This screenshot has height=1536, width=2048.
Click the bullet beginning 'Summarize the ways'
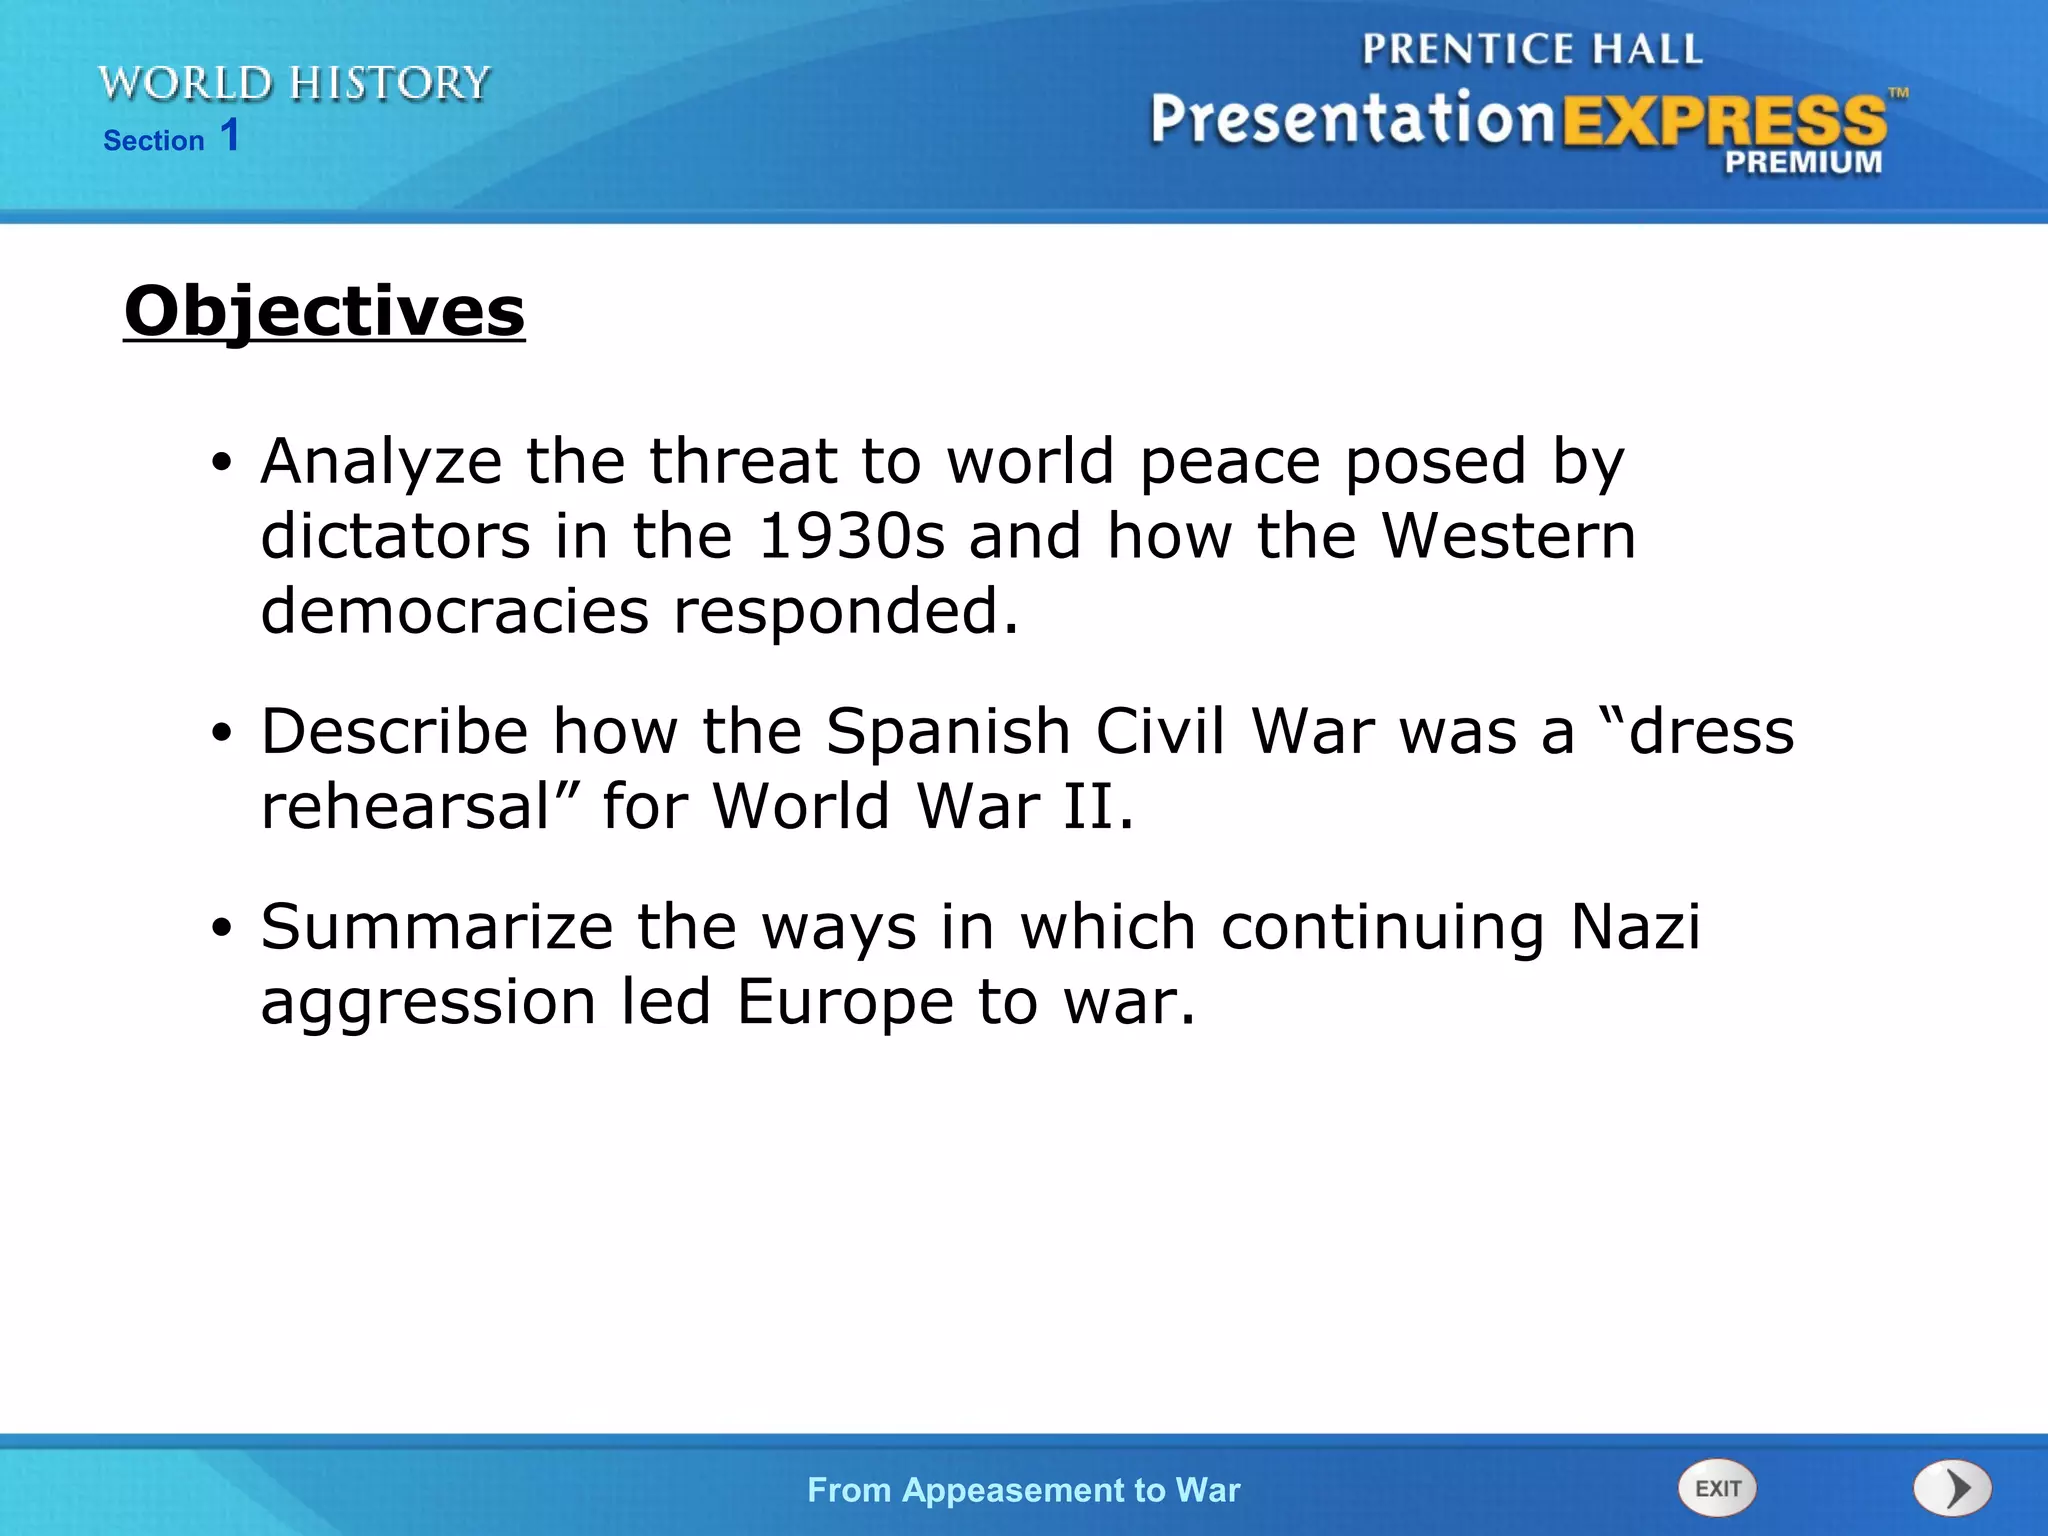[x=980, y=926]
